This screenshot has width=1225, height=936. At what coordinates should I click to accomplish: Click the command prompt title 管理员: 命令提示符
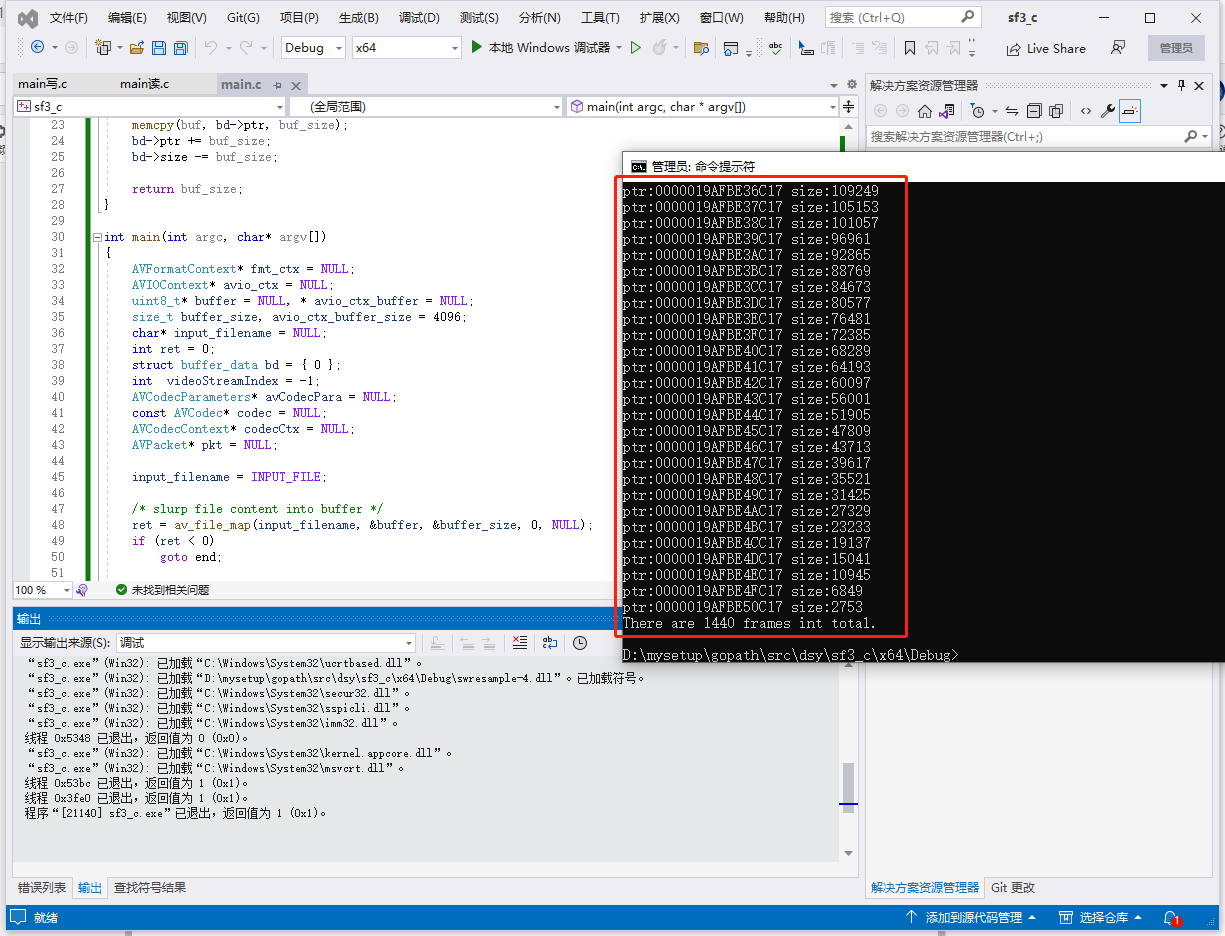click(x=703, y=167)
